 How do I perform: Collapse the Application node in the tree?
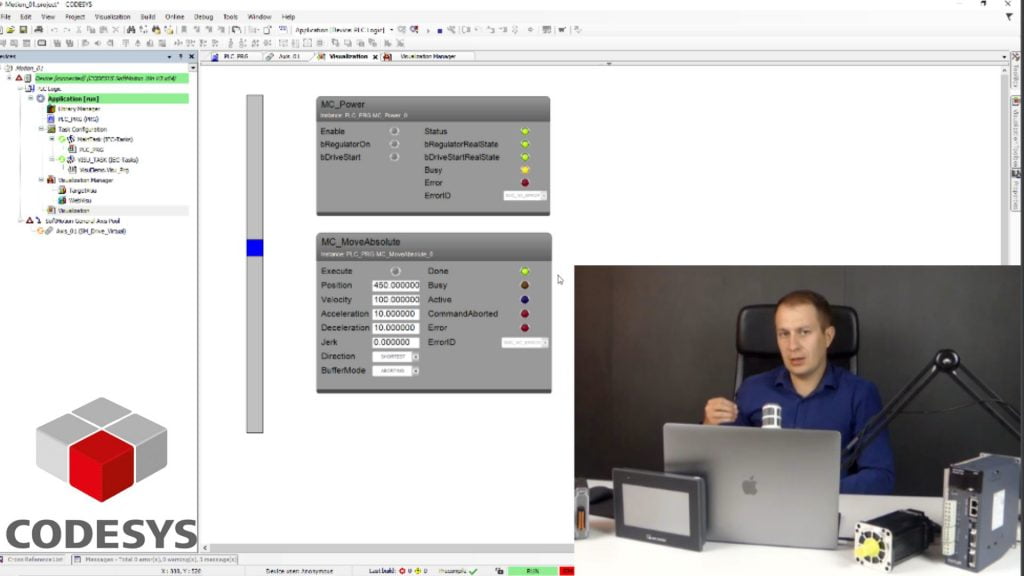(x=30, y=95)
